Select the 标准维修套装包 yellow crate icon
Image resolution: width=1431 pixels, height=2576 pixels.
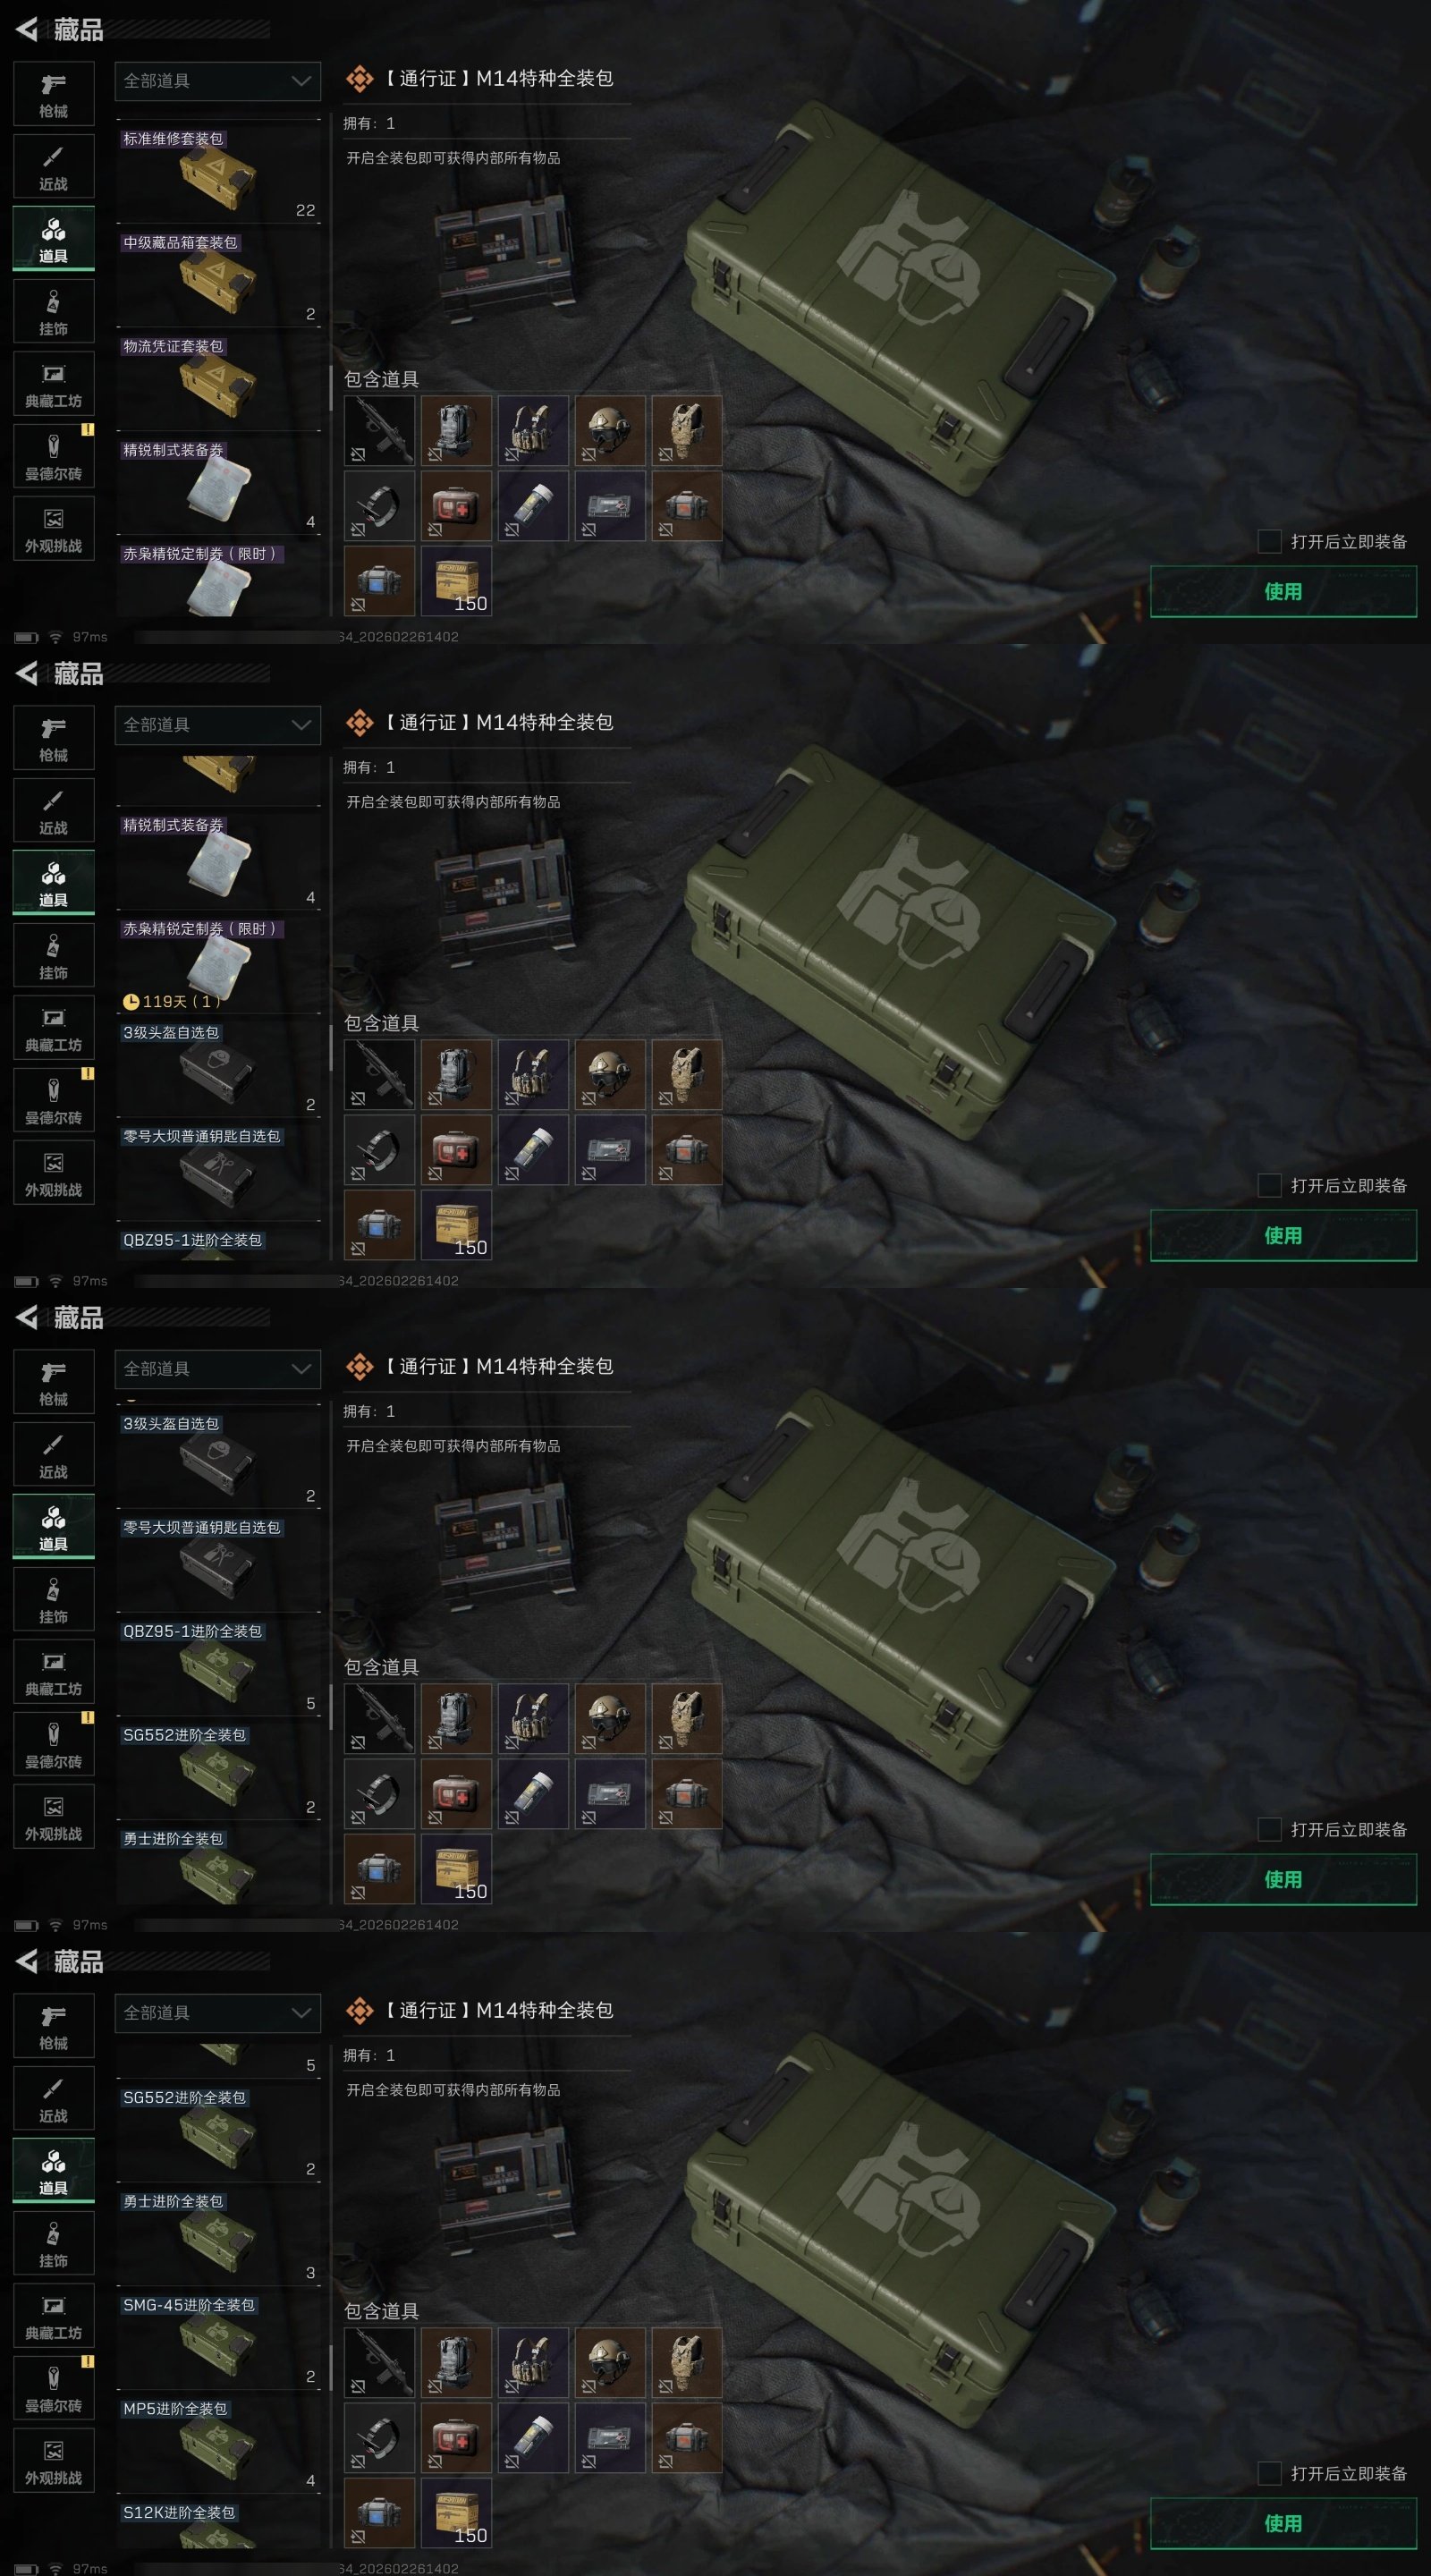pyautogui.click(x=217, y=179)
